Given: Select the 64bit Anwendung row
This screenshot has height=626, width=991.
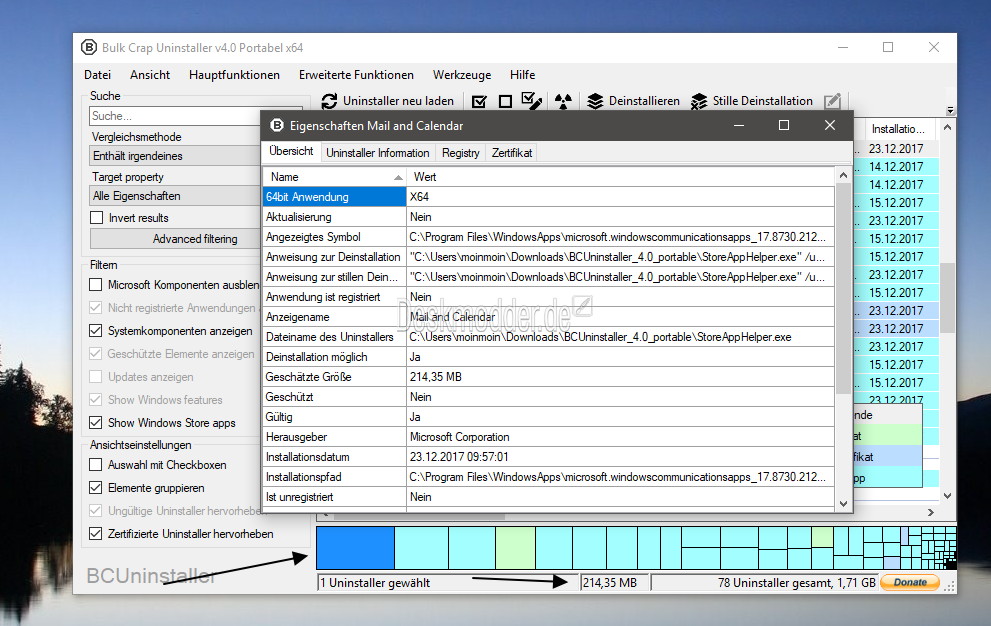Looking at the screenshot, I should [x=549, y=197].
